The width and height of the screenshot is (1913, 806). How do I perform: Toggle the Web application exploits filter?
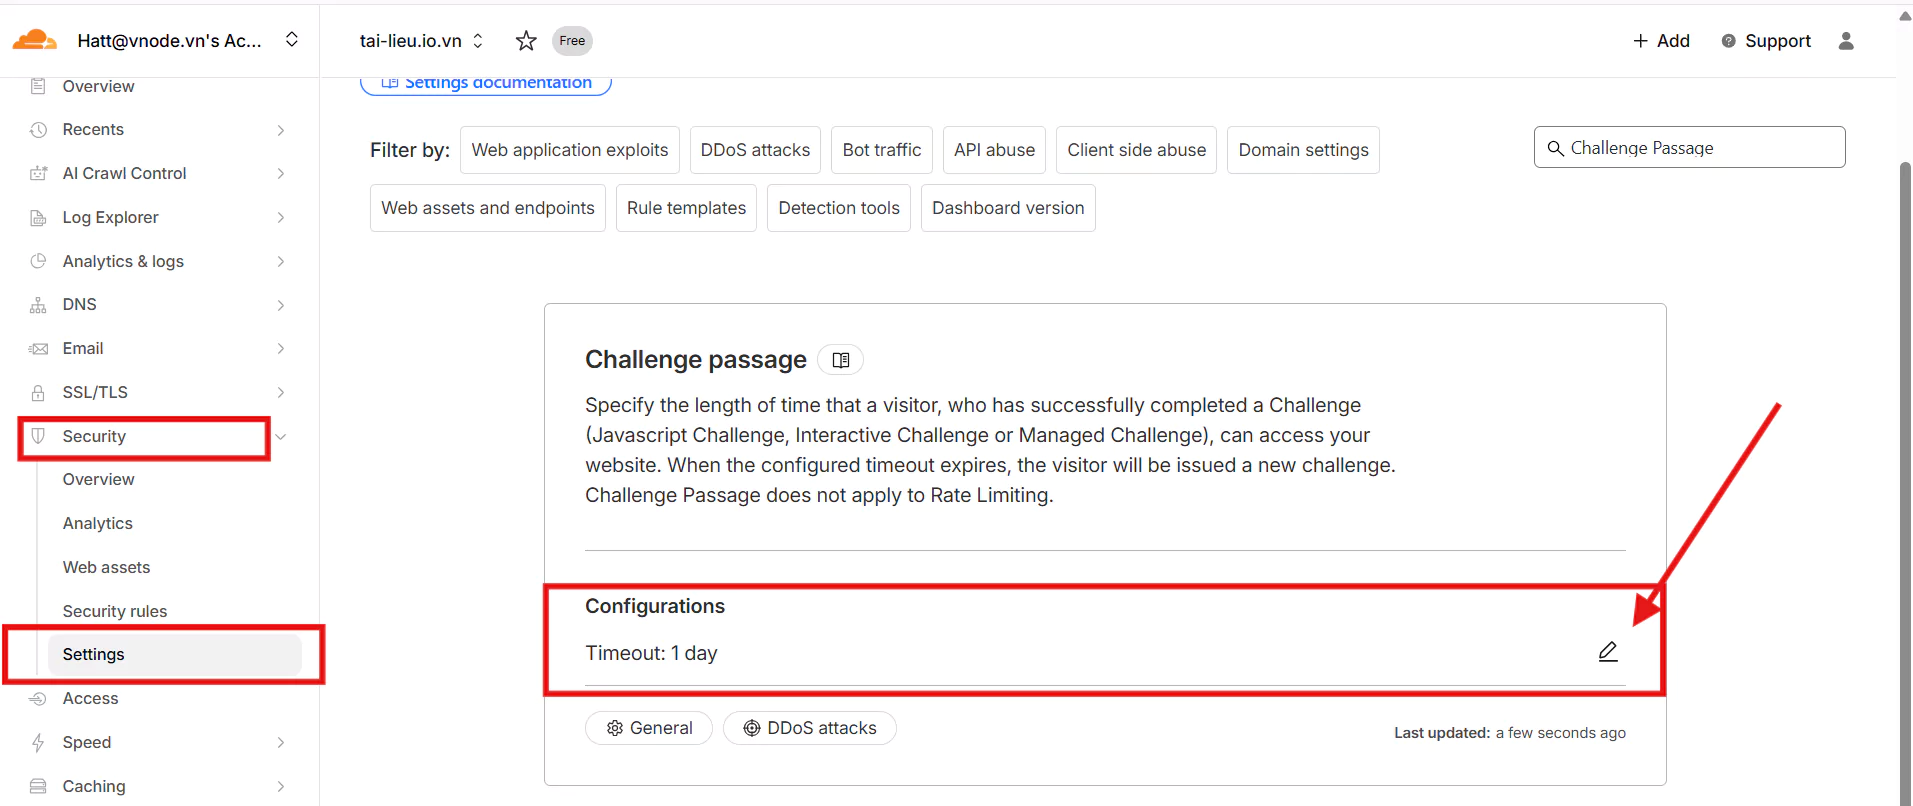(569, 150)
